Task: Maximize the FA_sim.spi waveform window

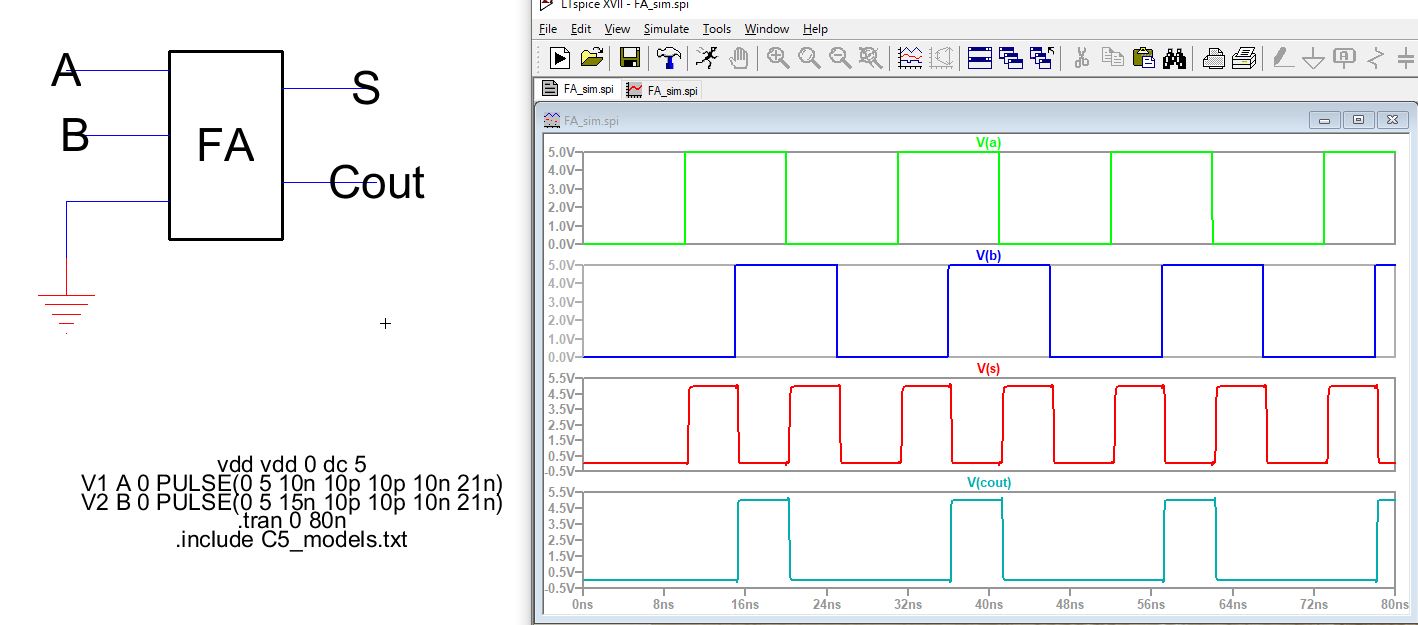Action: [x=1358, y=120]
